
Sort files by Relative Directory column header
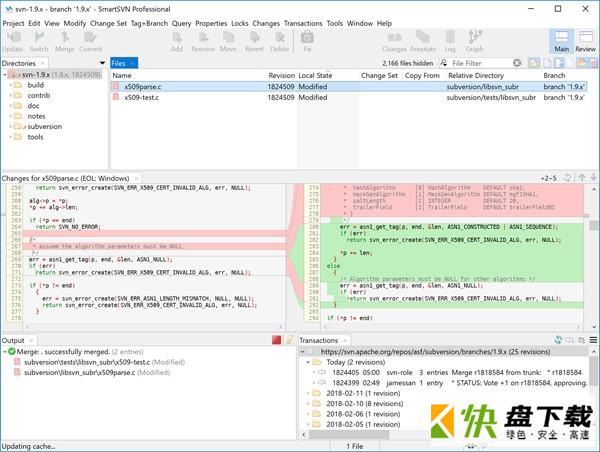coord(476,75)
